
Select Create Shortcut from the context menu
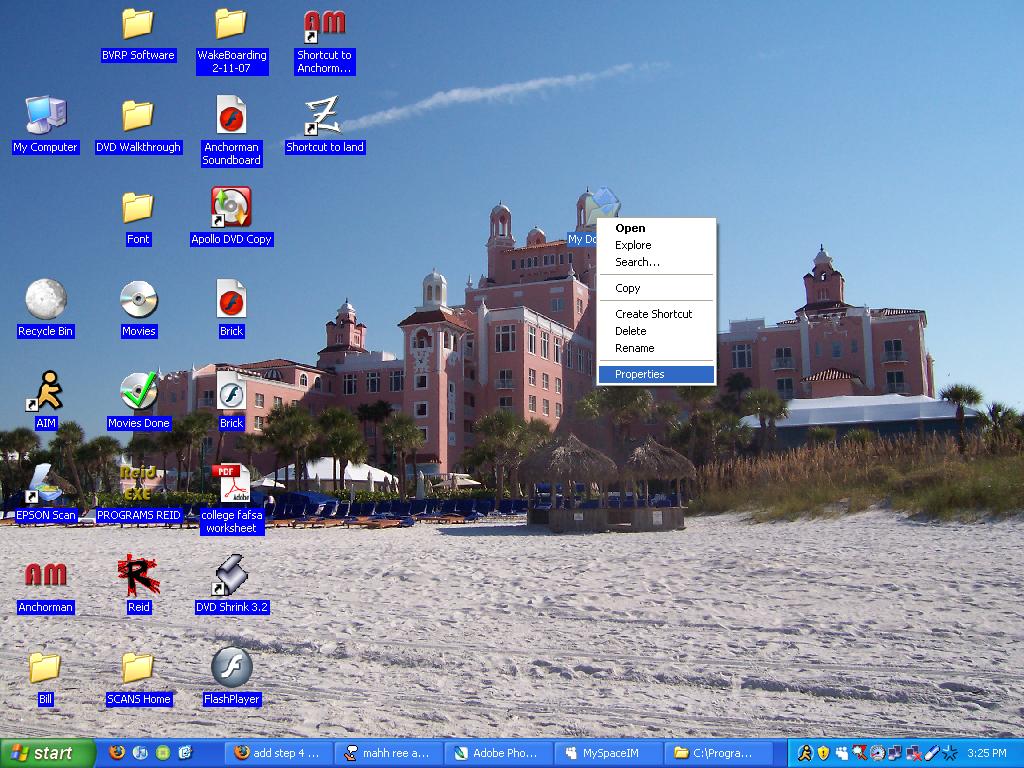point(656,314)
